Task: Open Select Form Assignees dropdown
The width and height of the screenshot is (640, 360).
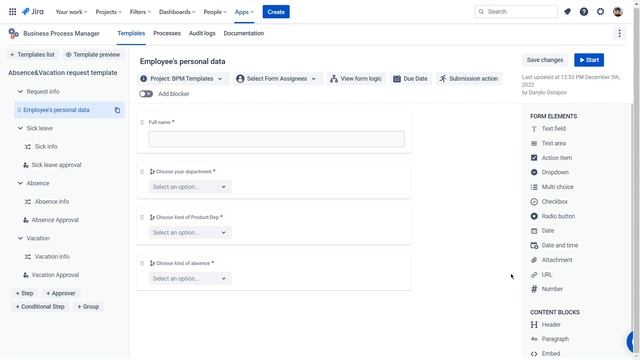Action: (x=277, y=79)
